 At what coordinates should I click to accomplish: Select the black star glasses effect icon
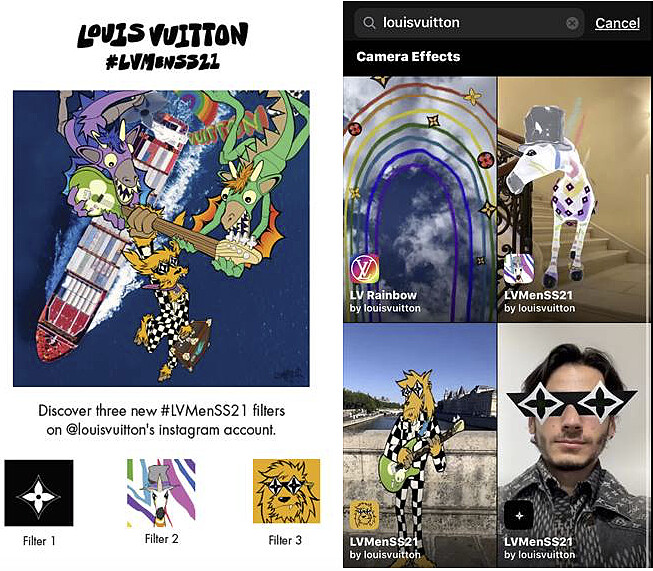[519, 515]
